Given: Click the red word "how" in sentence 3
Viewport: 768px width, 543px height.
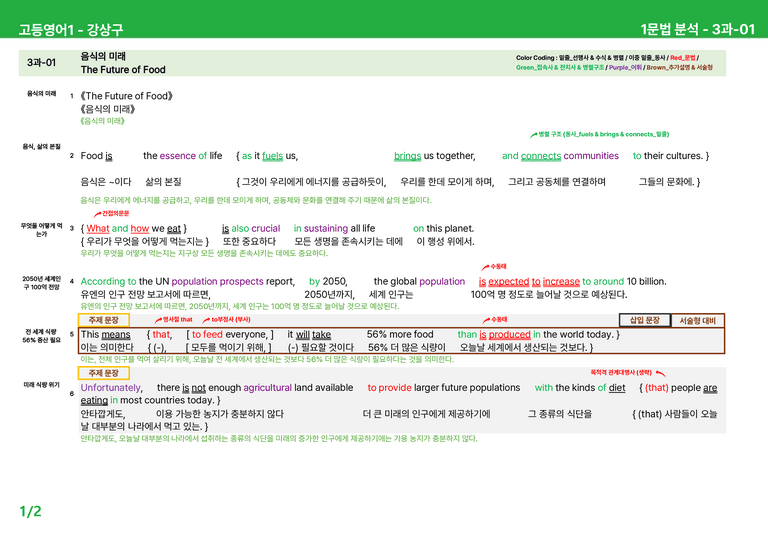Looking at the screenshot, I should 140,229.
